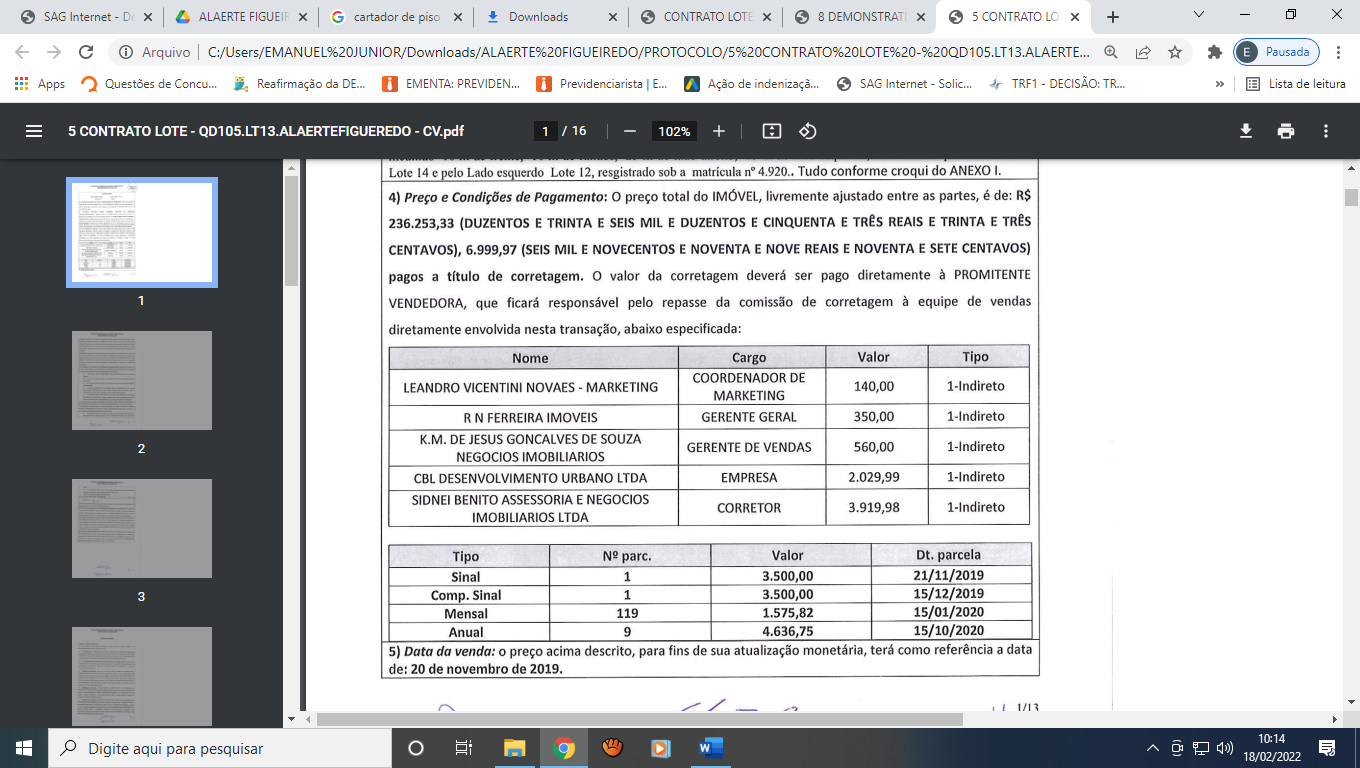Zoom in with the plus icon
This screenshot has width=1360, height=768.
pos(719,131)
